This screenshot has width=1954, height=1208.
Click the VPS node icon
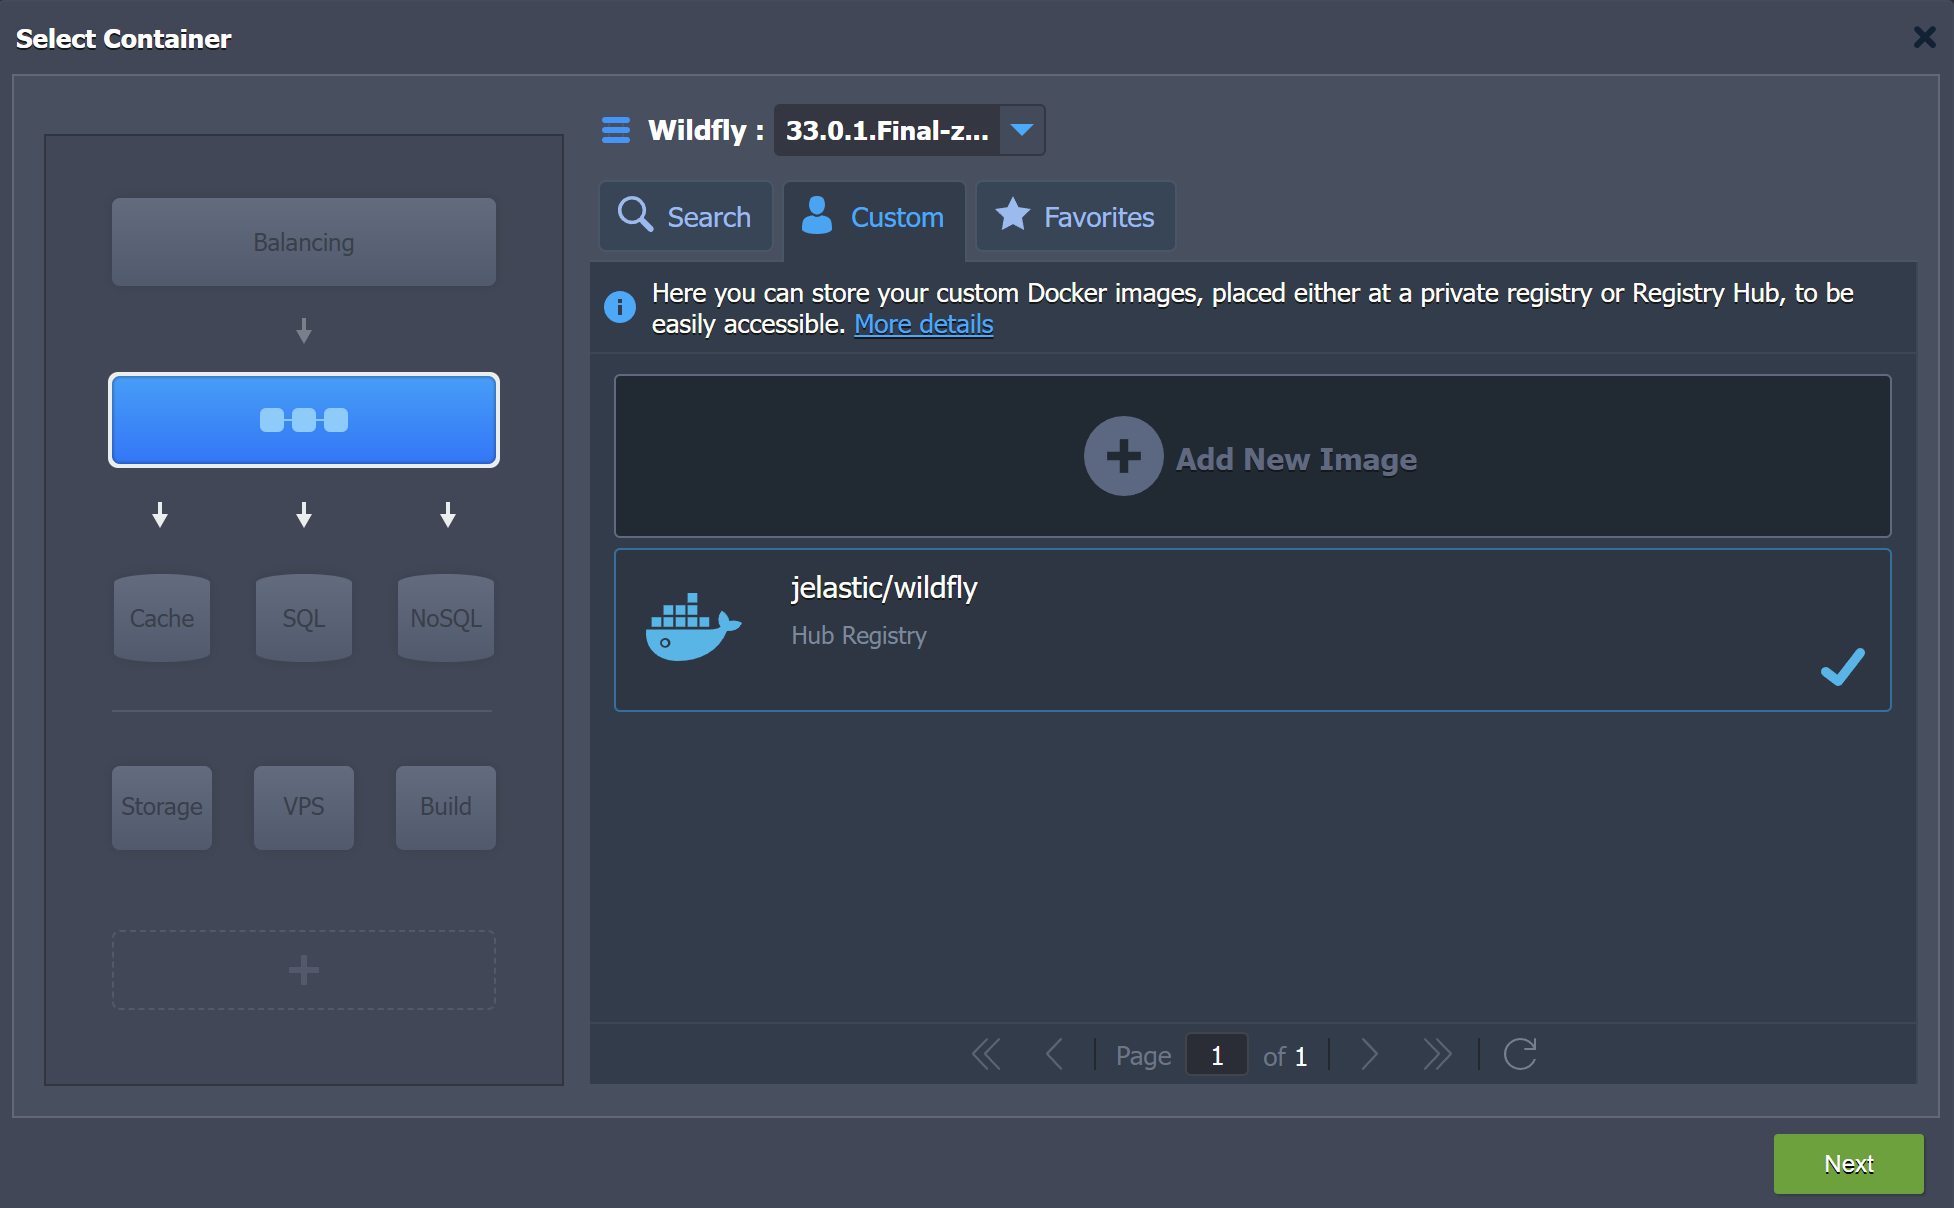coord(303,806)
